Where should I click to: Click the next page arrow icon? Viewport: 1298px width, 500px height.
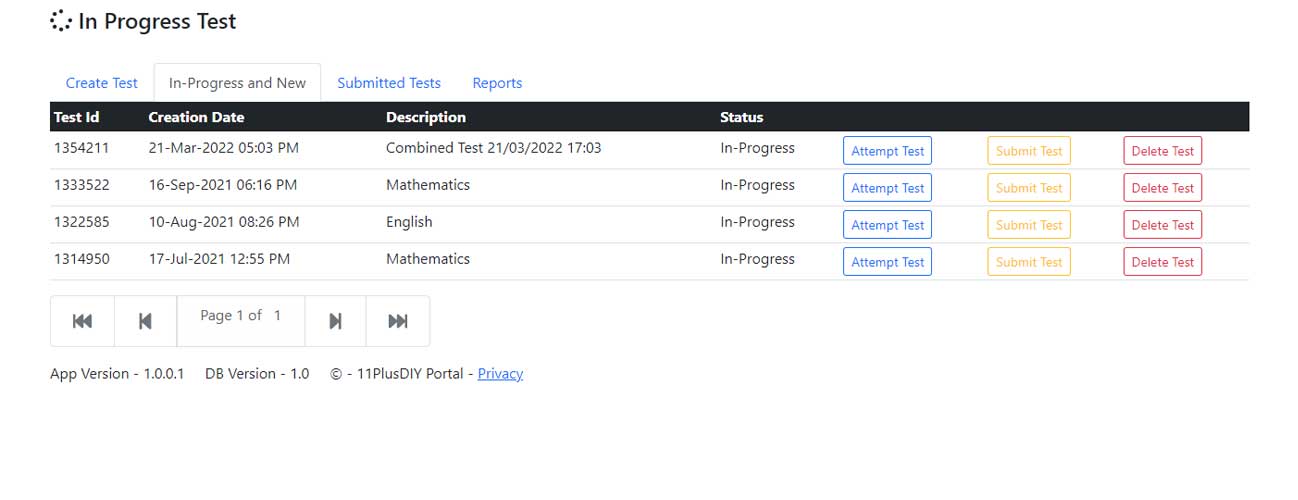tap(335, 321)
